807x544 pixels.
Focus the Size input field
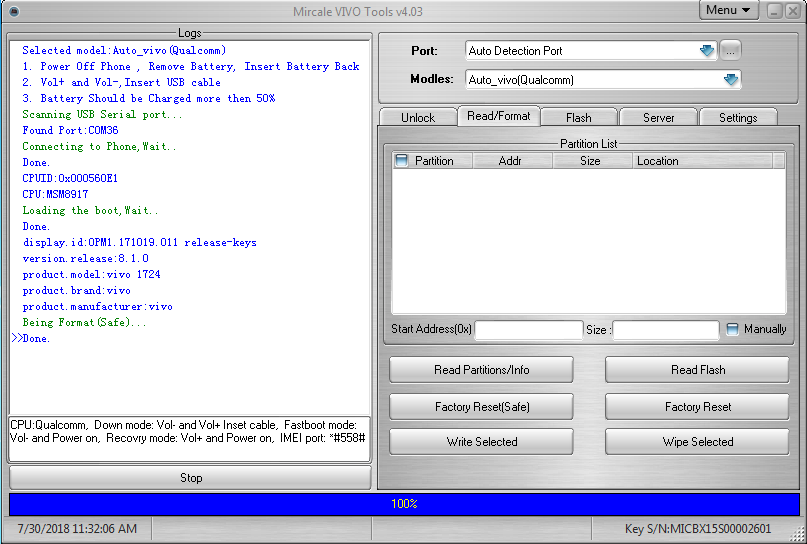point(666,330)
